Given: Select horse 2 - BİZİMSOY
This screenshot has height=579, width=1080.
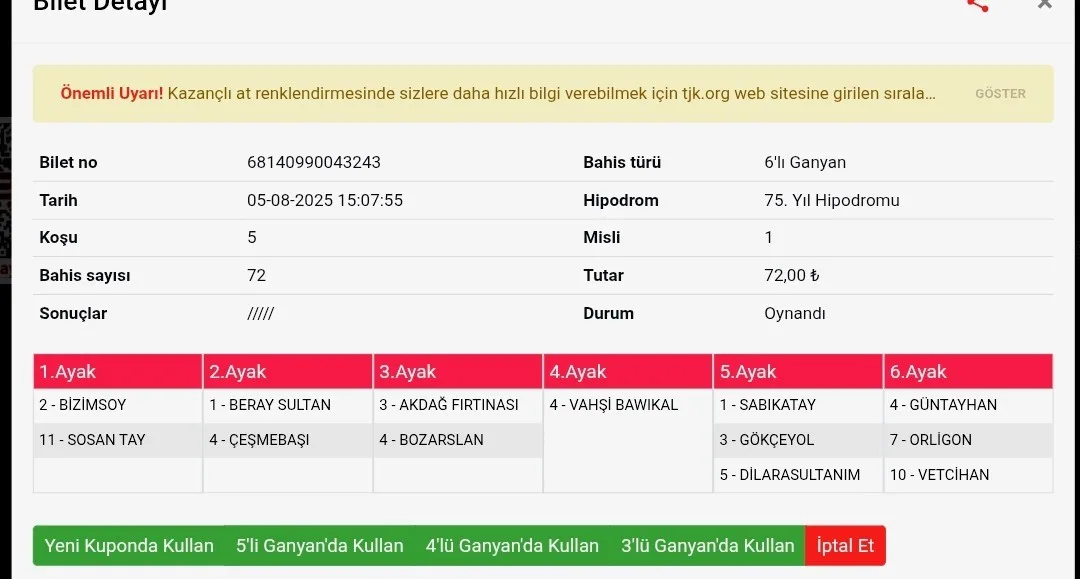Looking at the screenshot, I should [x=83, y=405].
